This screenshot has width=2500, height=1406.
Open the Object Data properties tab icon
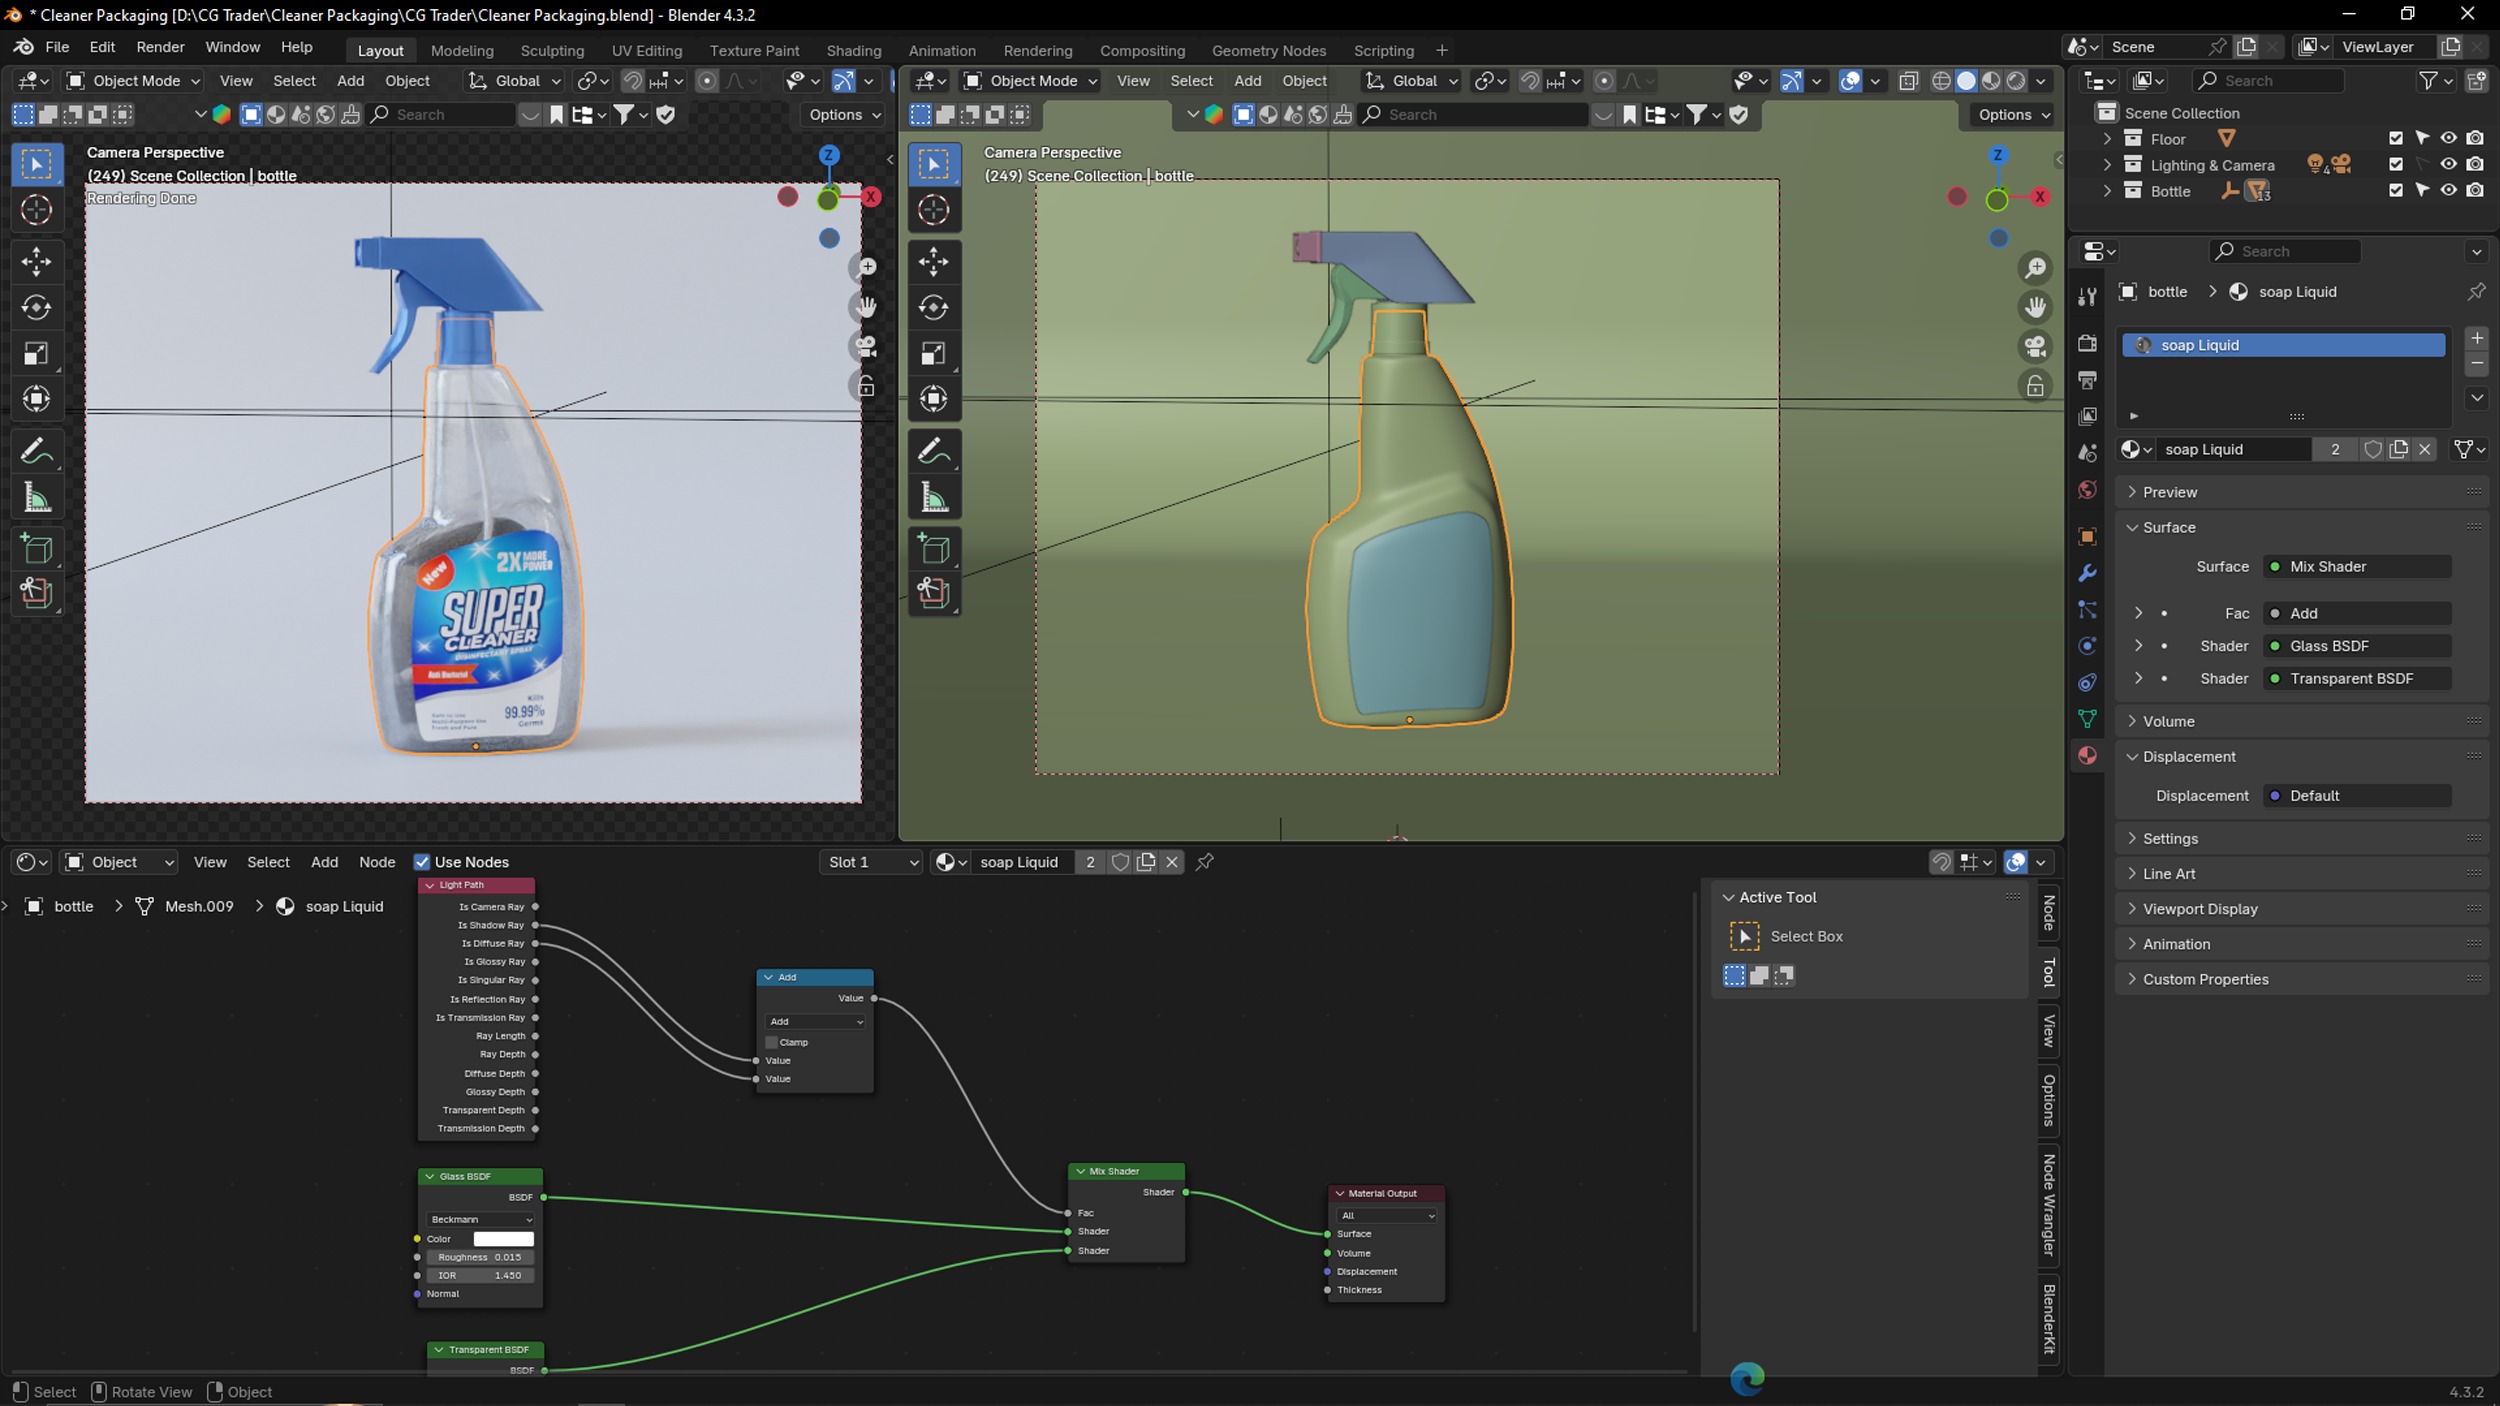[2087, 719]
